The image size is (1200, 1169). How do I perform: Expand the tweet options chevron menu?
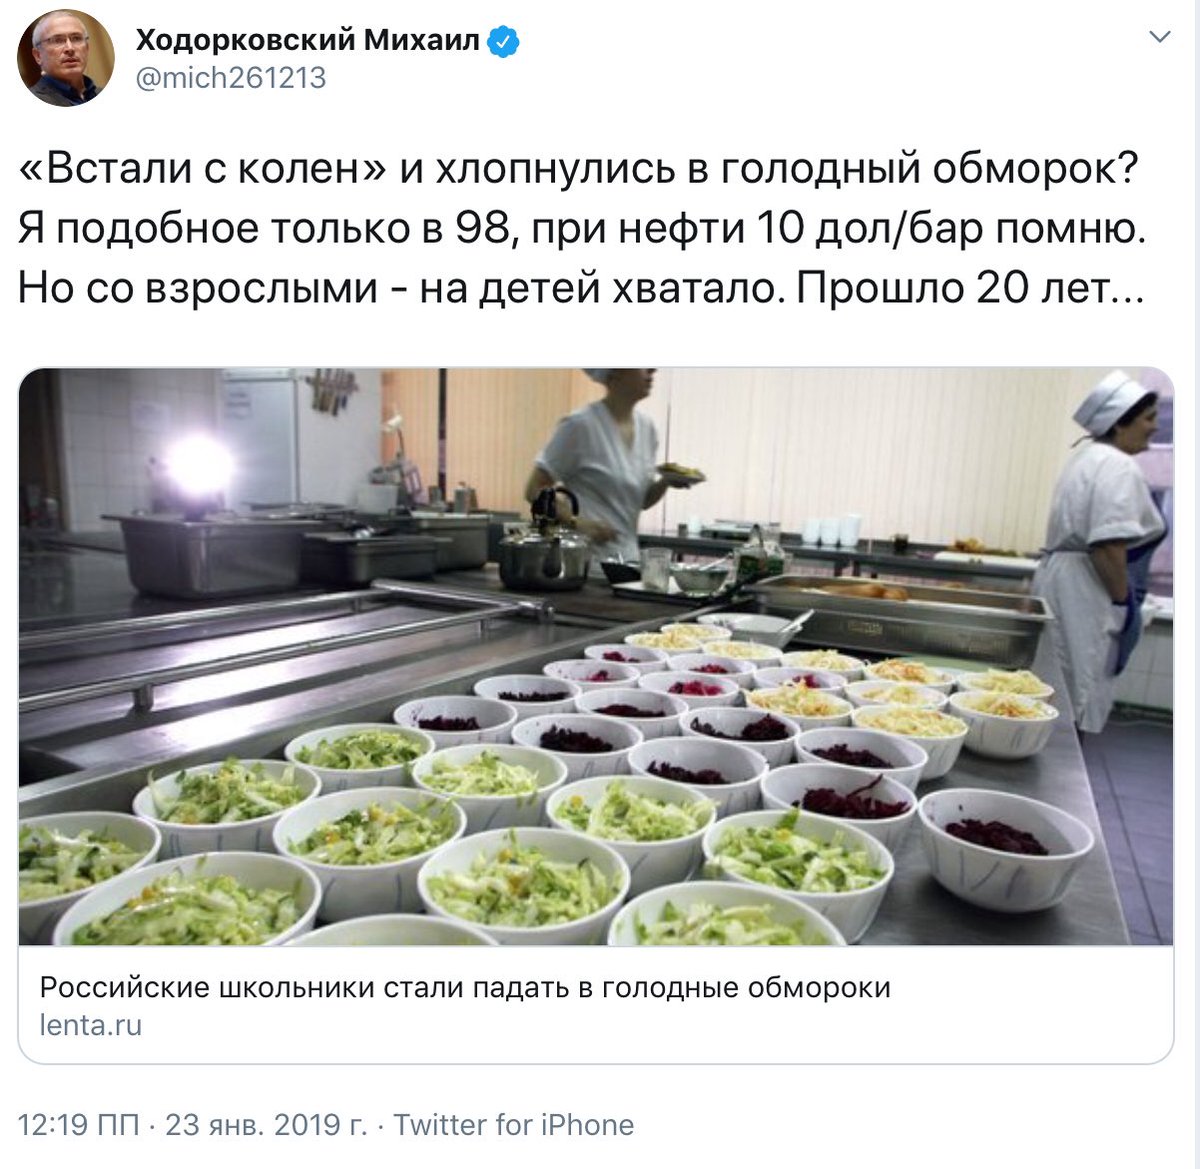(1159, 37)
